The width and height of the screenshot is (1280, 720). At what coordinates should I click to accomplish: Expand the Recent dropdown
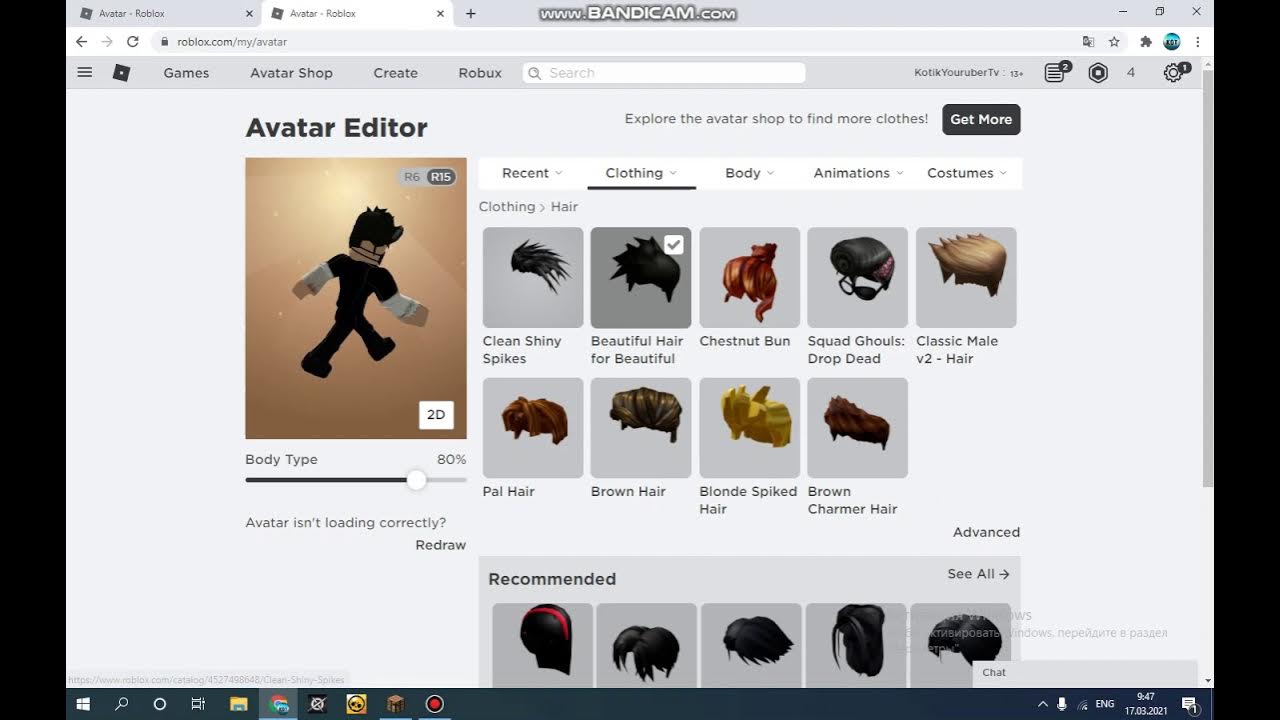click(532, 173)
